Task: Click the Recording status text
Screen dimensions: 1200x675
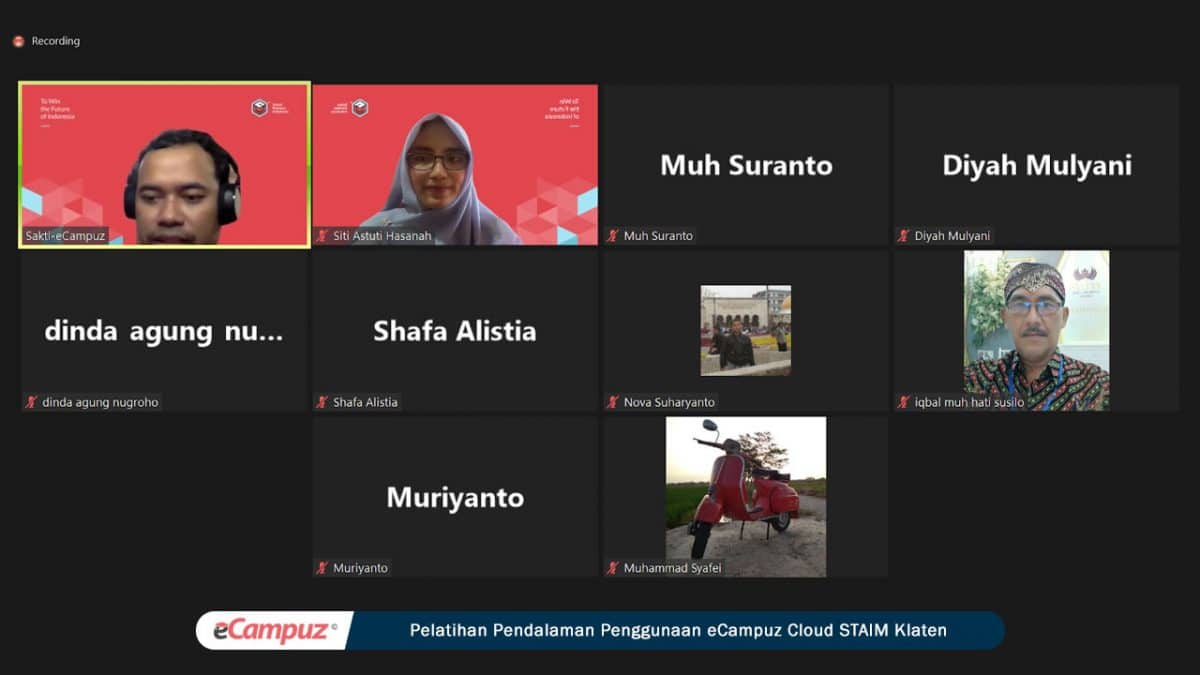Action: point(56,41)
